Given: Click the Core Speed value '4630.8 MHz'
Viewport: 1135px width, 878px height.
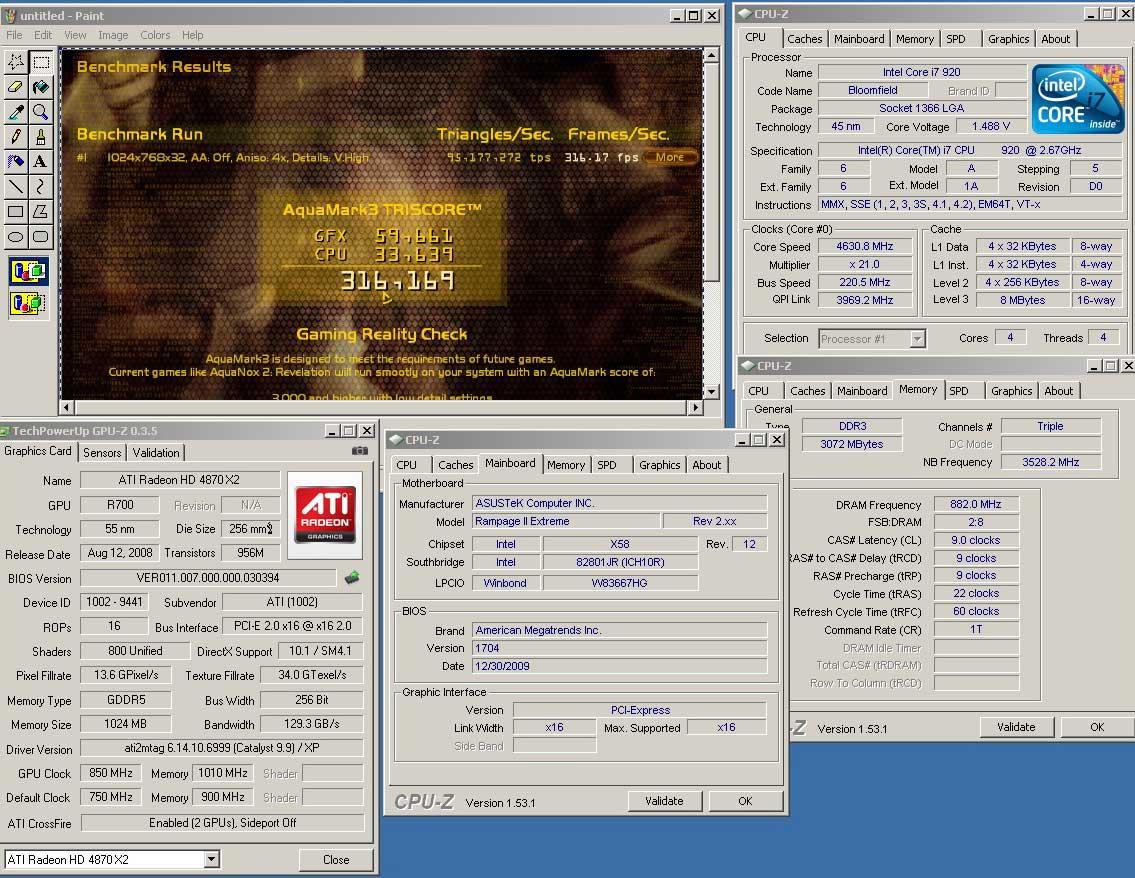Looking at the screenshot, I should [x=865, y=246].
